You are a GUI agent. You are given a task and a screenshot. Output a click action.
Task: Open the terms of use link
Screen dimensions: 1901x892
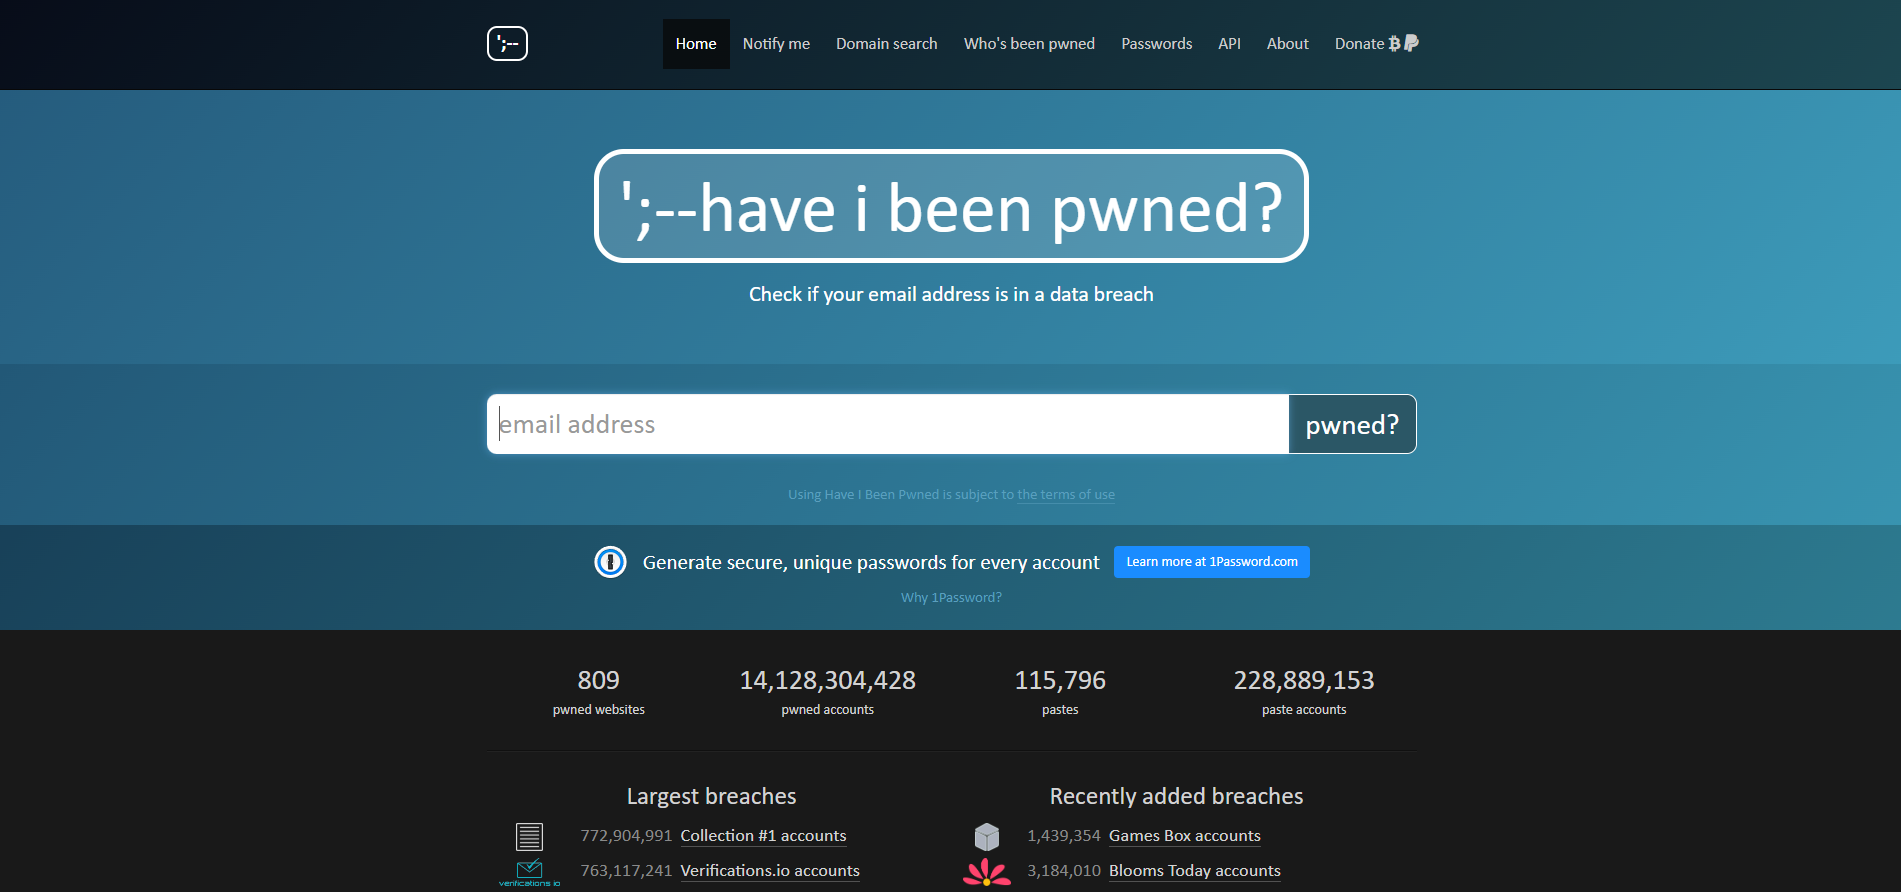point(1066,495)
